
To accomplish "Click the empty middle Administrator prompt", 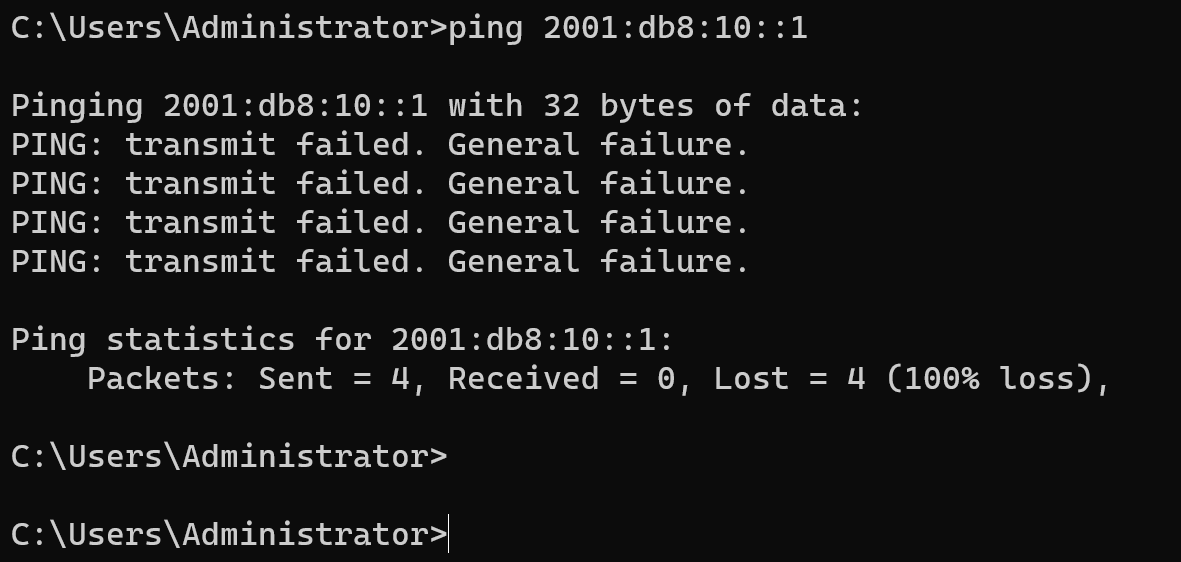I will click(x=229, y=457).
